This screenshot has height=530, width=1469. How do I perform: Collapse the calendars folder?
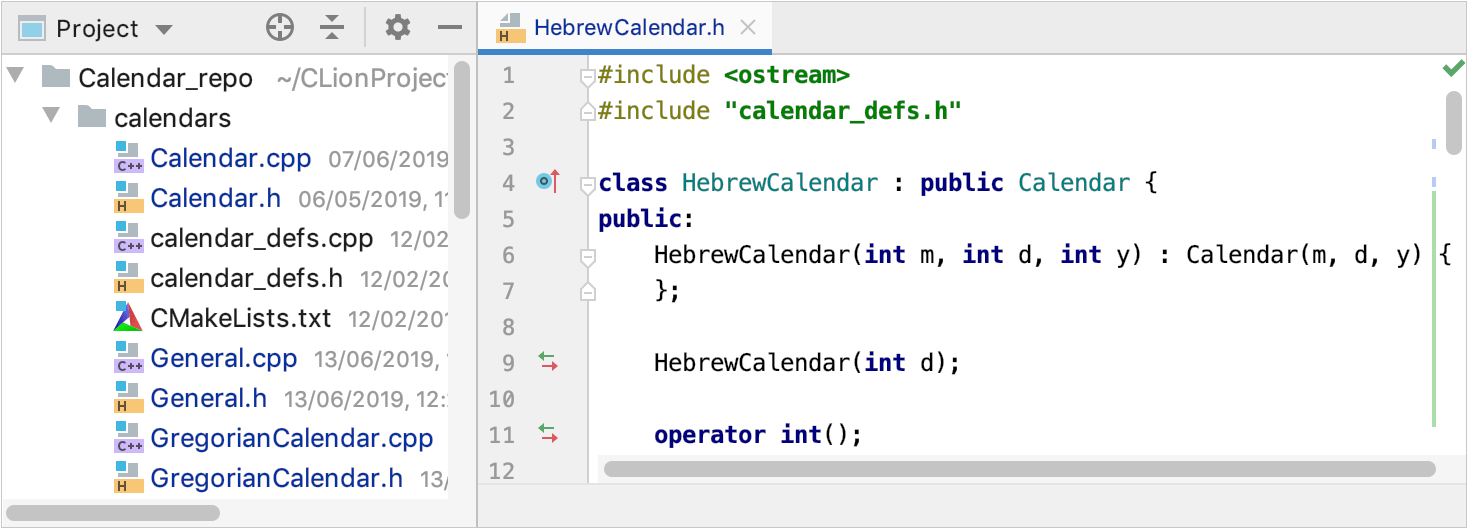52,116
